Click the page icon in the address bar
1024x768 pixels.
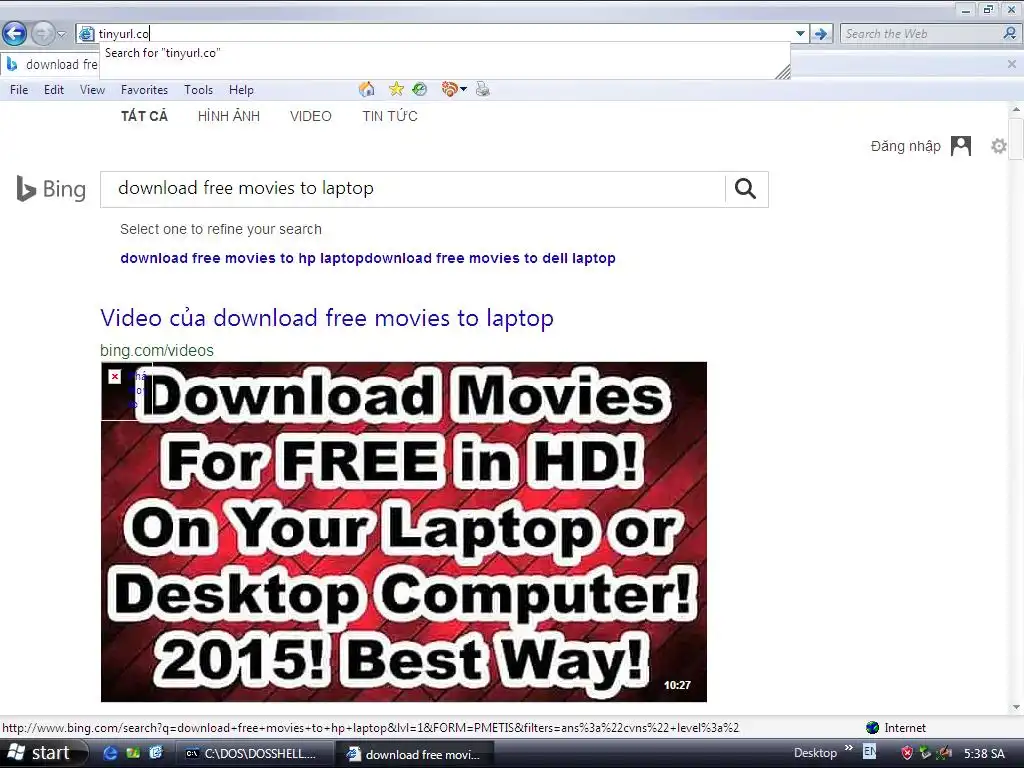pyautogui.click(x=86, y=34)
